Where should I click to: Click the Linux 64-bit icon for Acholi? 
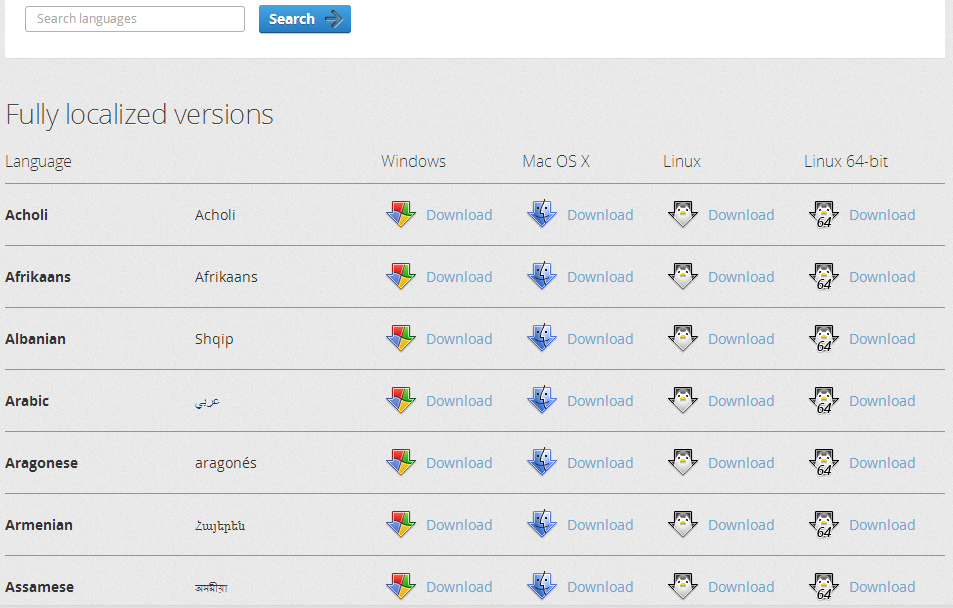[x=824, y=214]
